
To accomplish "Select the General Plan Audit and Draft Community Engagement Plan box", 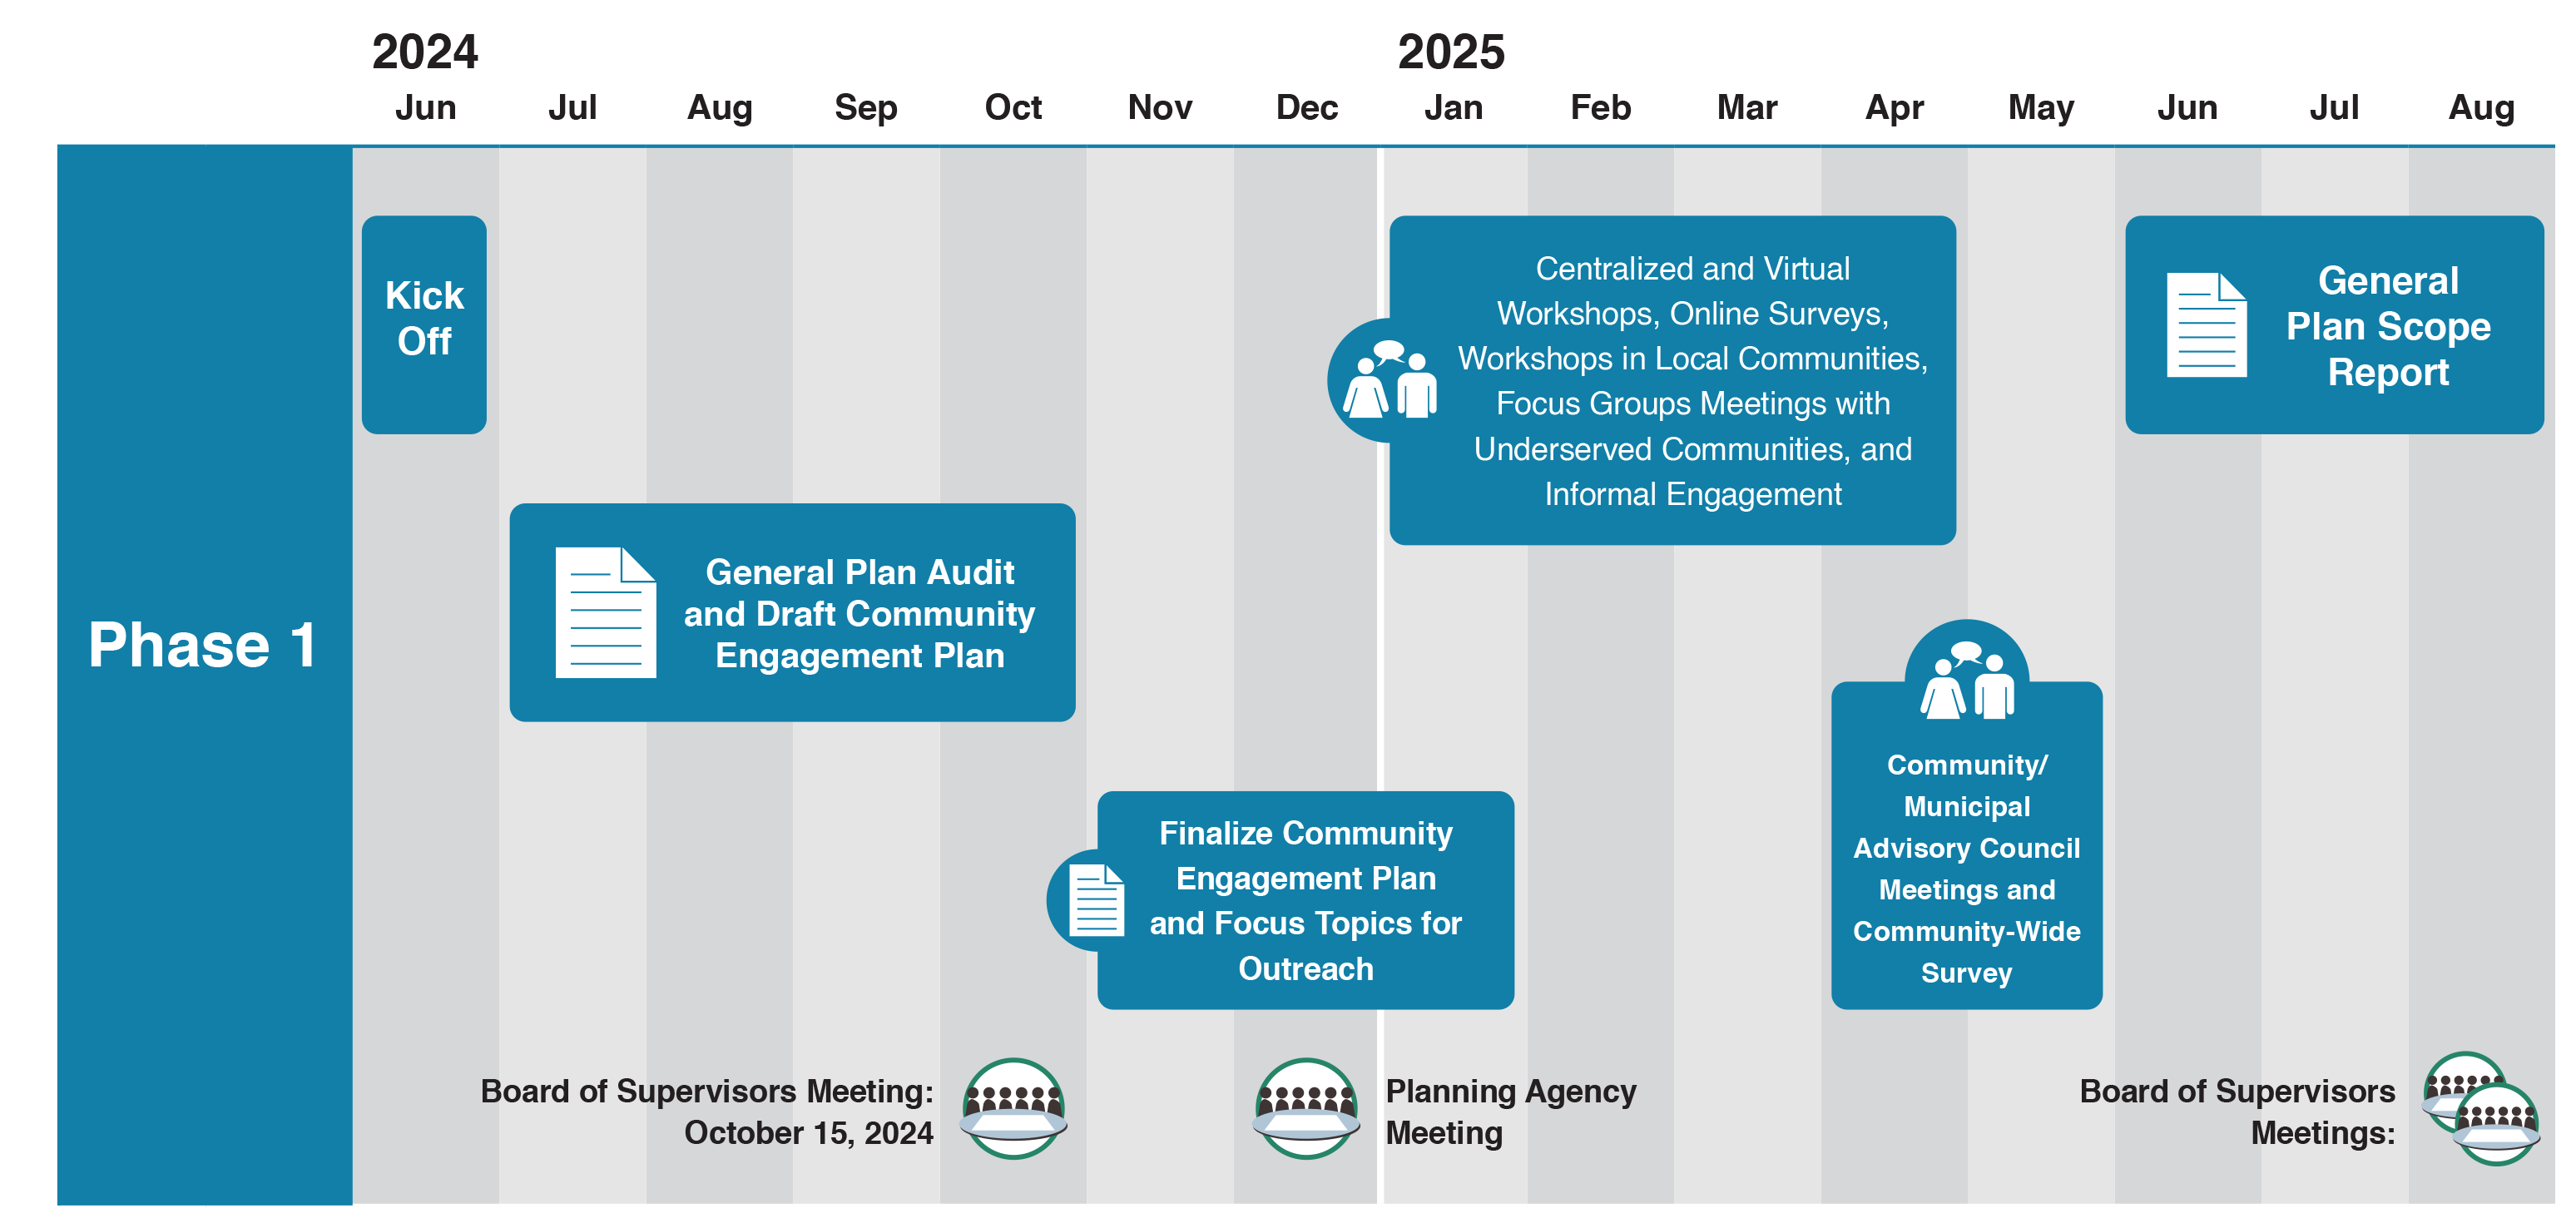I will 792,612.
